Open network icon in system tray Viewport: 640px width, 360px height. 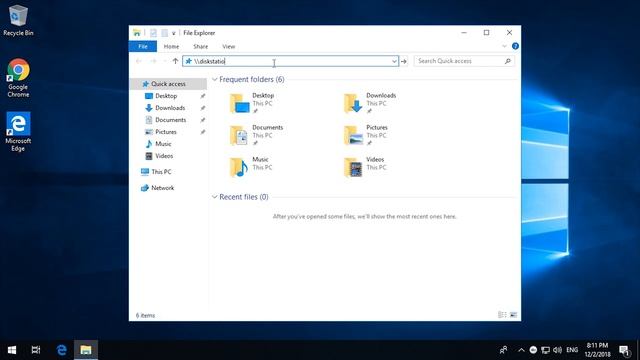545,350
